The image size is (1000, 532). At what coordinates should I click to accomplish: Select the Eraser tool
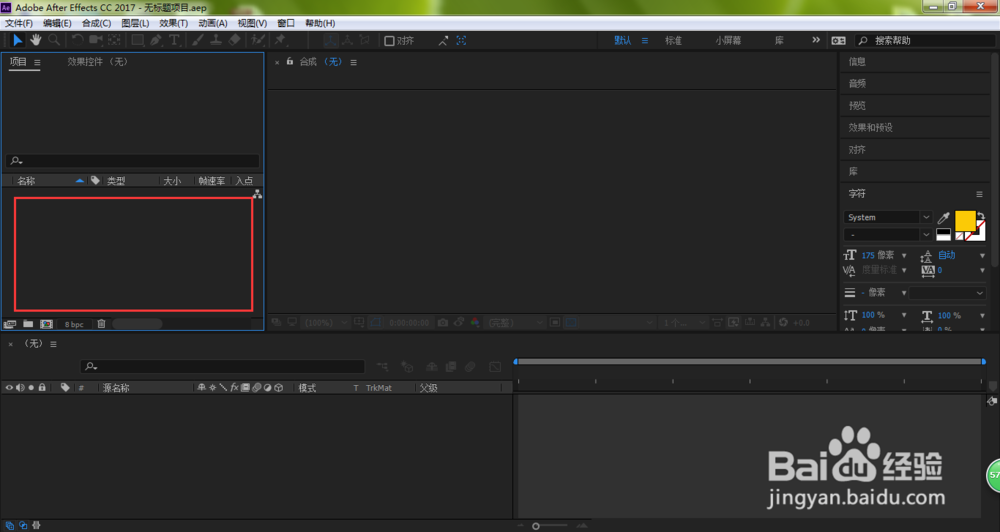pos(234,40)
